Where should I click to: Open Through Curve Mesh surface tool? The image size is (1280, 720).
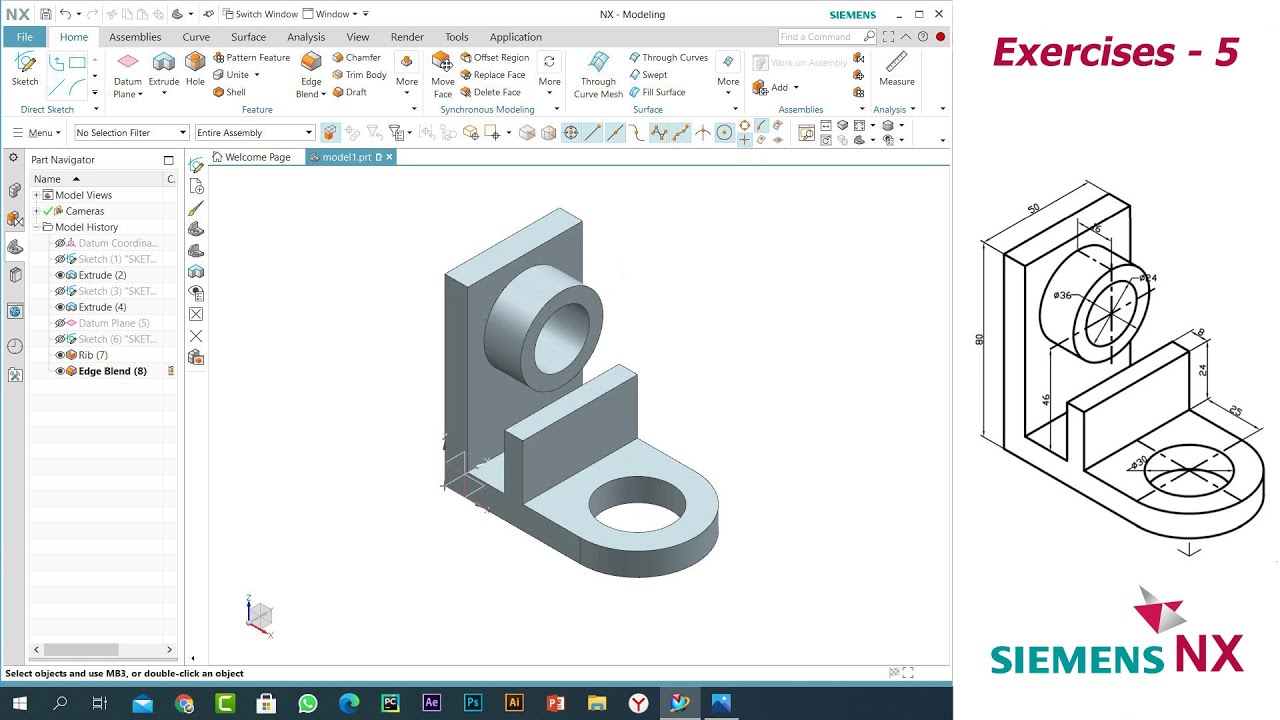[598, 75]
